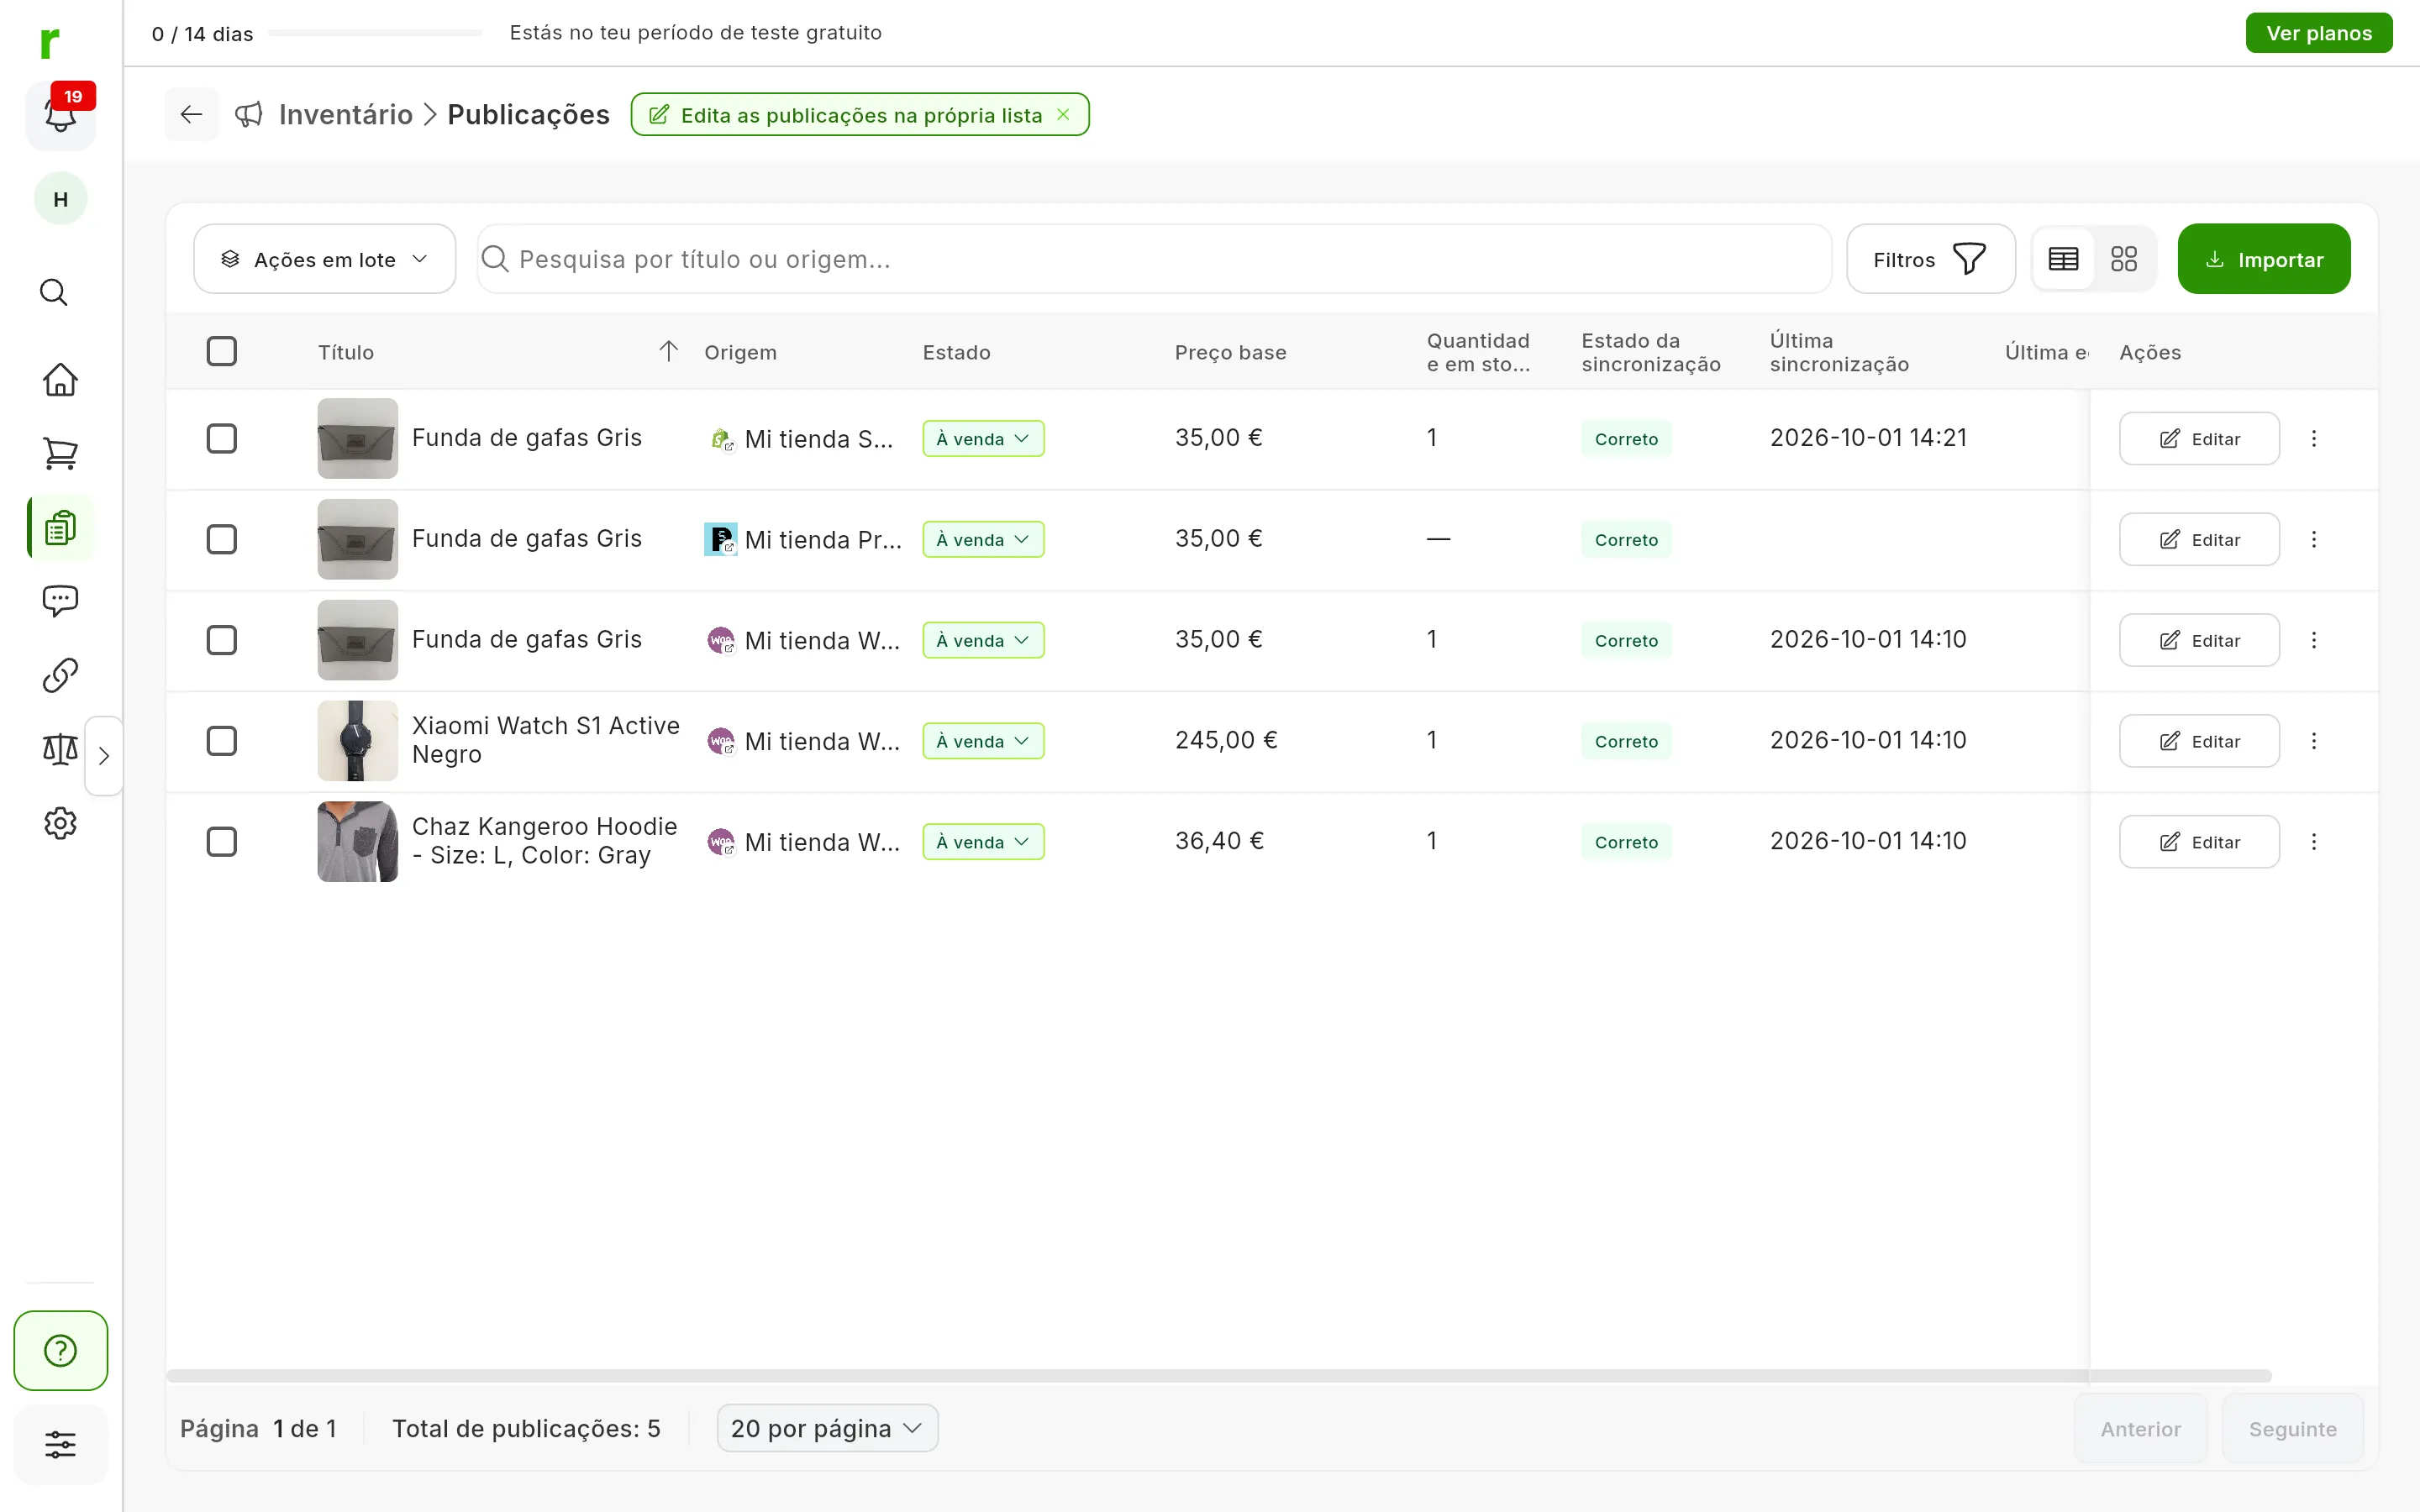2420x1512 pixels.
Task: Open the chat messages icon
Action: click(60, 600)
